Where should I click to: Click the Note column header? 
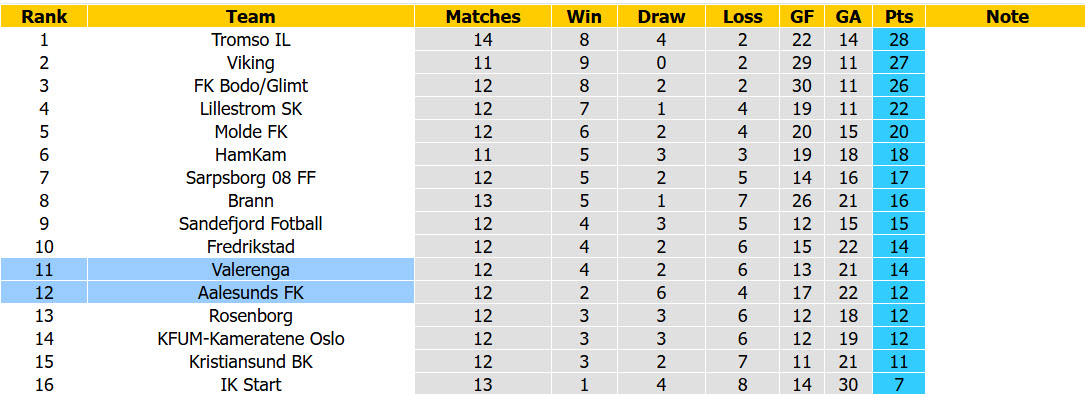point(1007,17)
